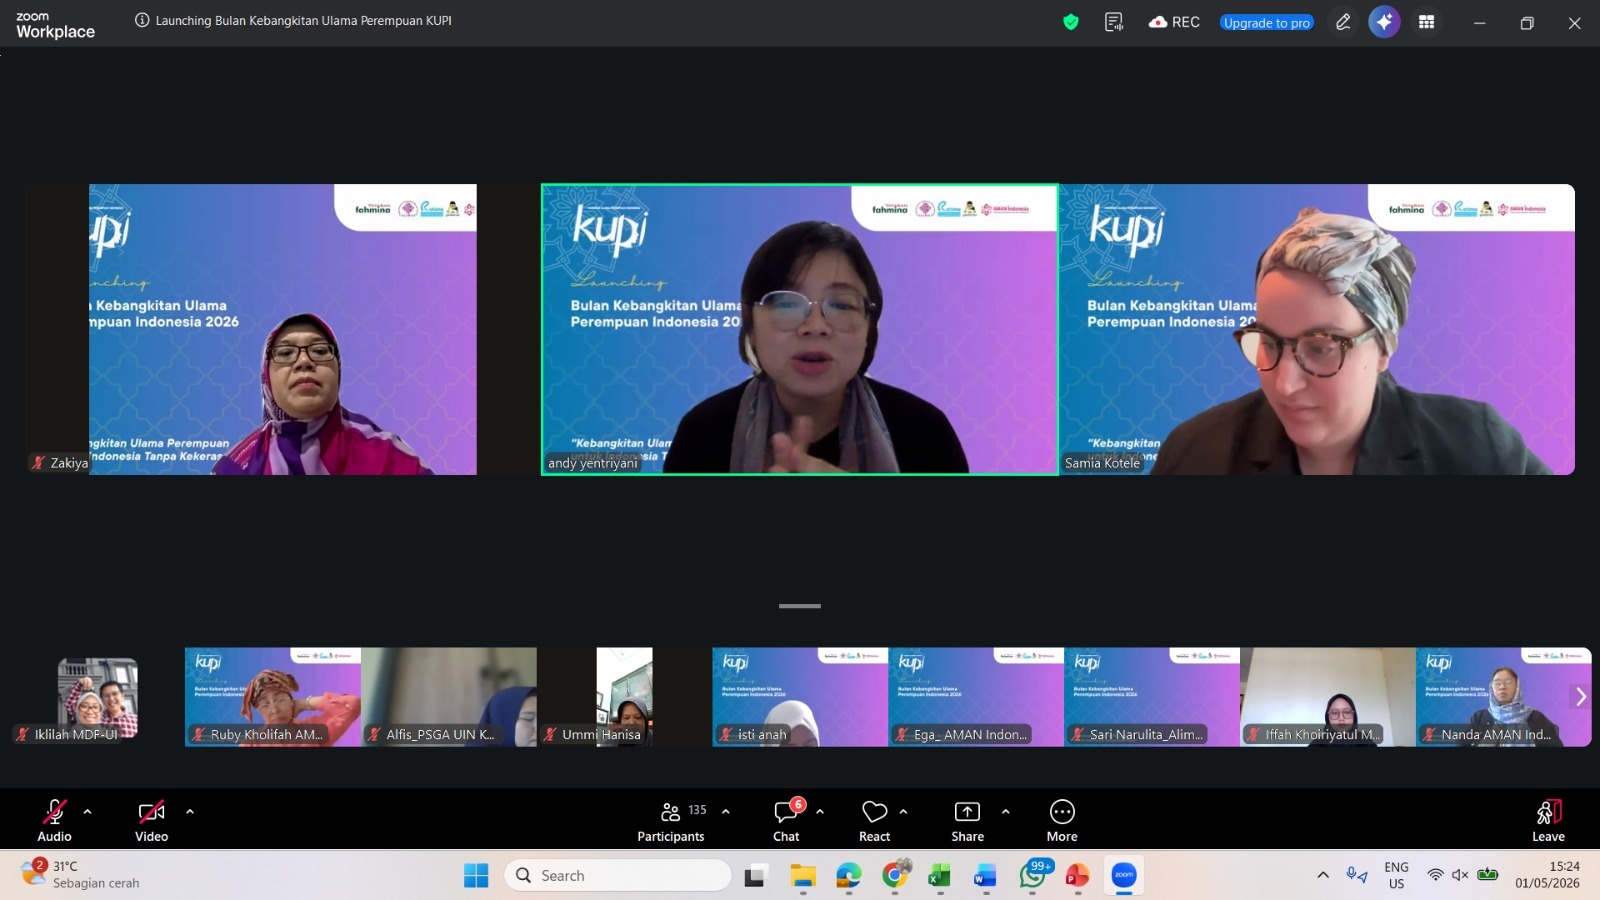Select Ummi Hanisa's thumbnail
1600x900 pixels.
click(624, 697)
